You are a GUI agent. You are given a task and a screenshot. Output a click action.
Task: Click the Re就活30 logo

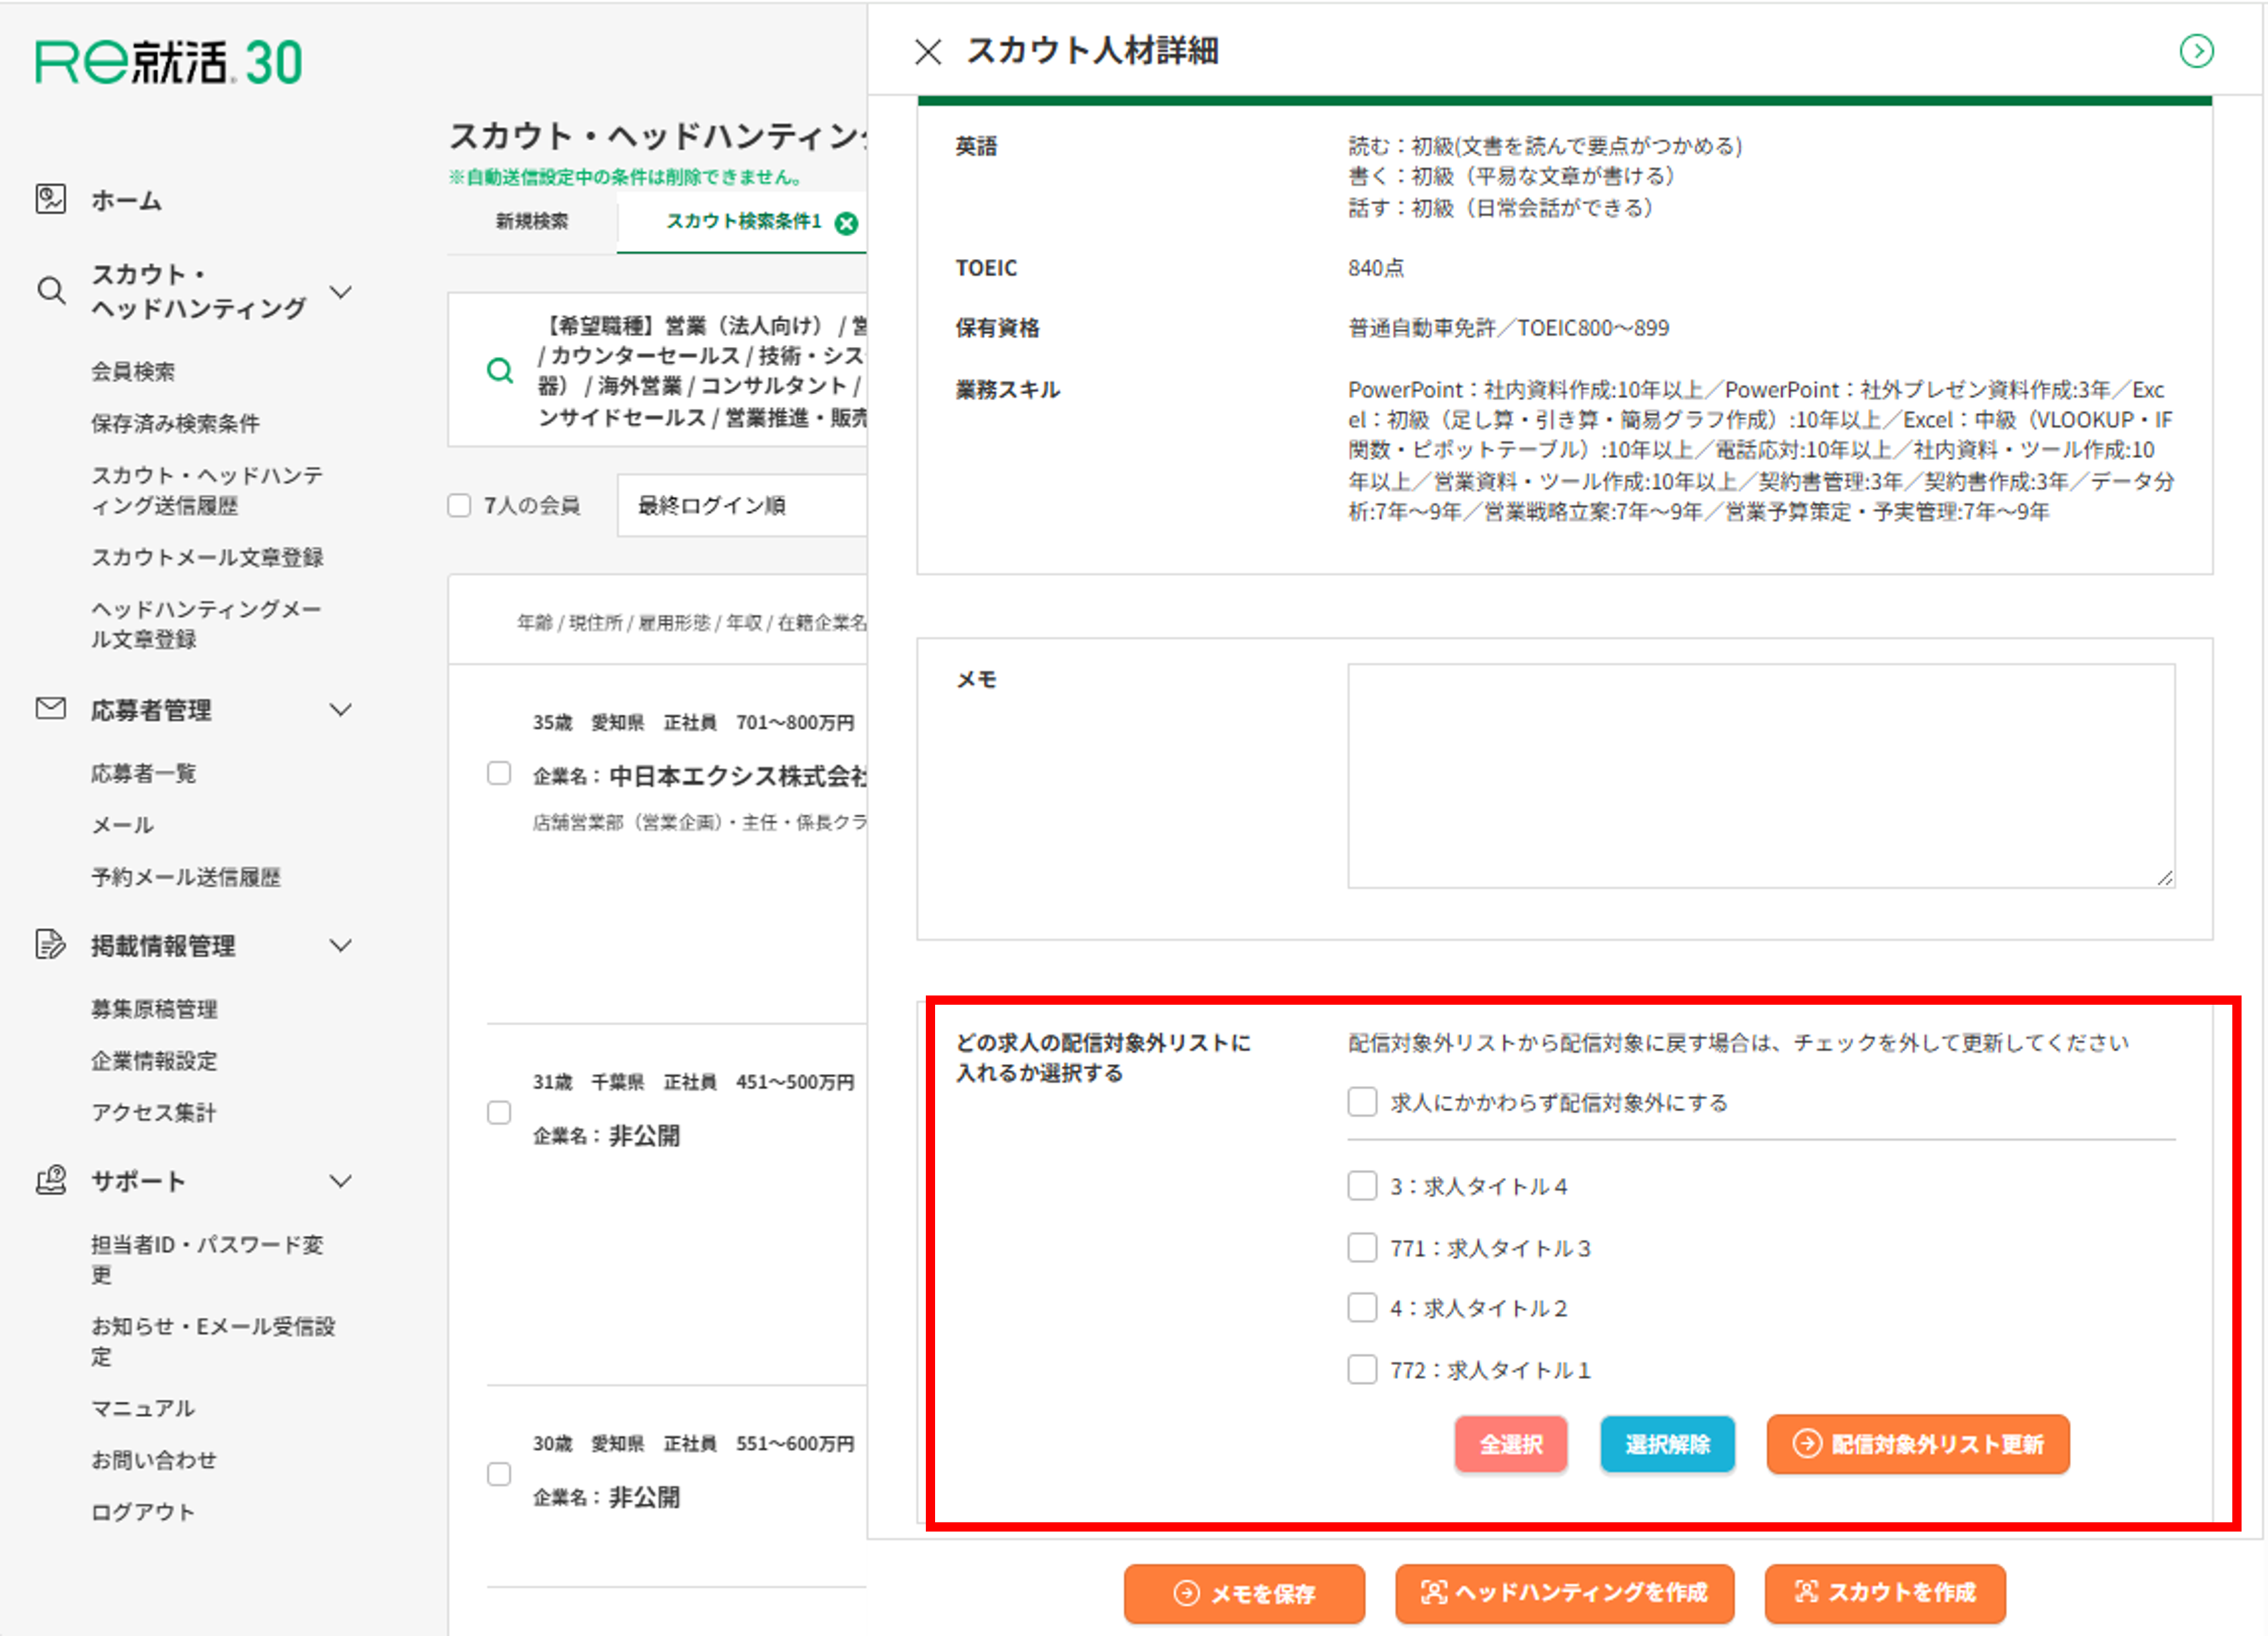[168, 62]
